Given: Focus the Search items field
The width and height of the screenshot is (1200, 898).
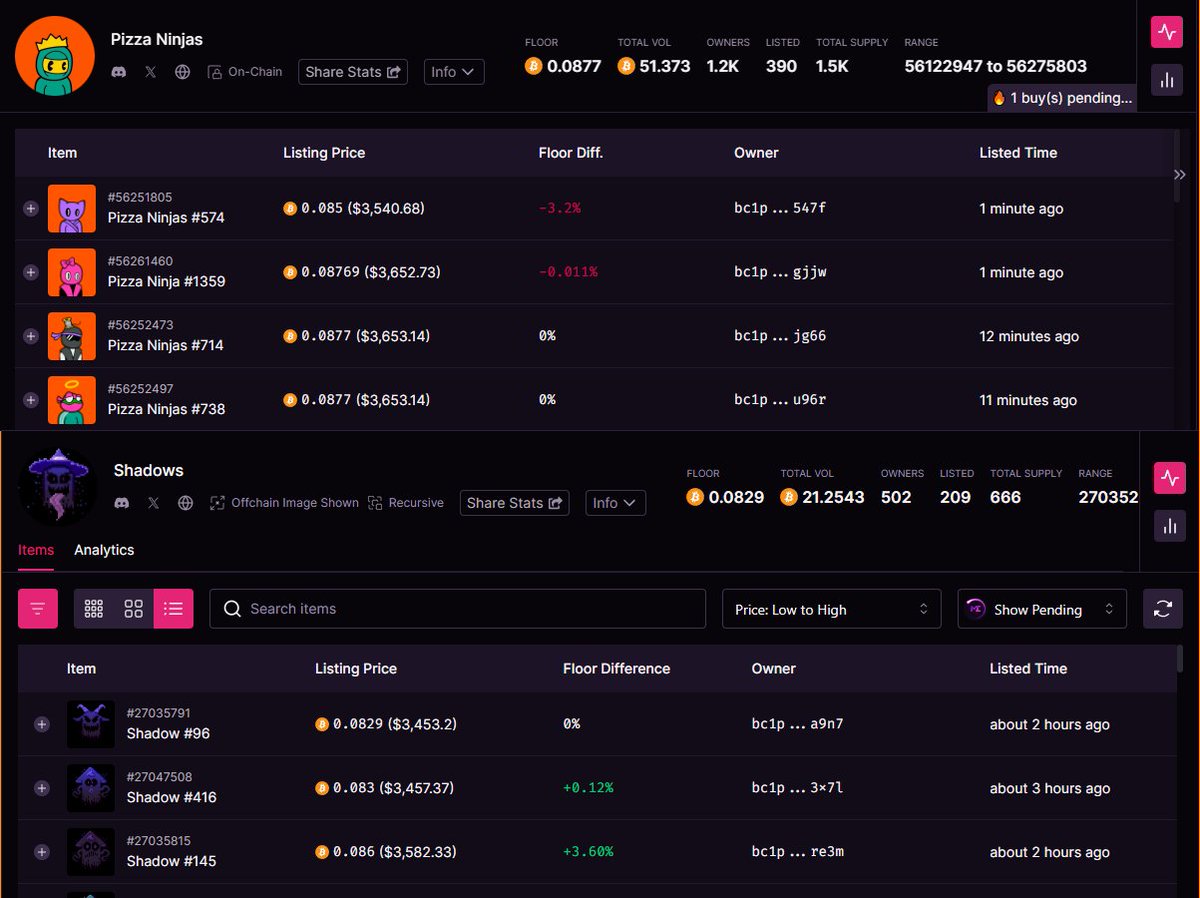Looking at the screenshot, I should [x=458, y=608].
